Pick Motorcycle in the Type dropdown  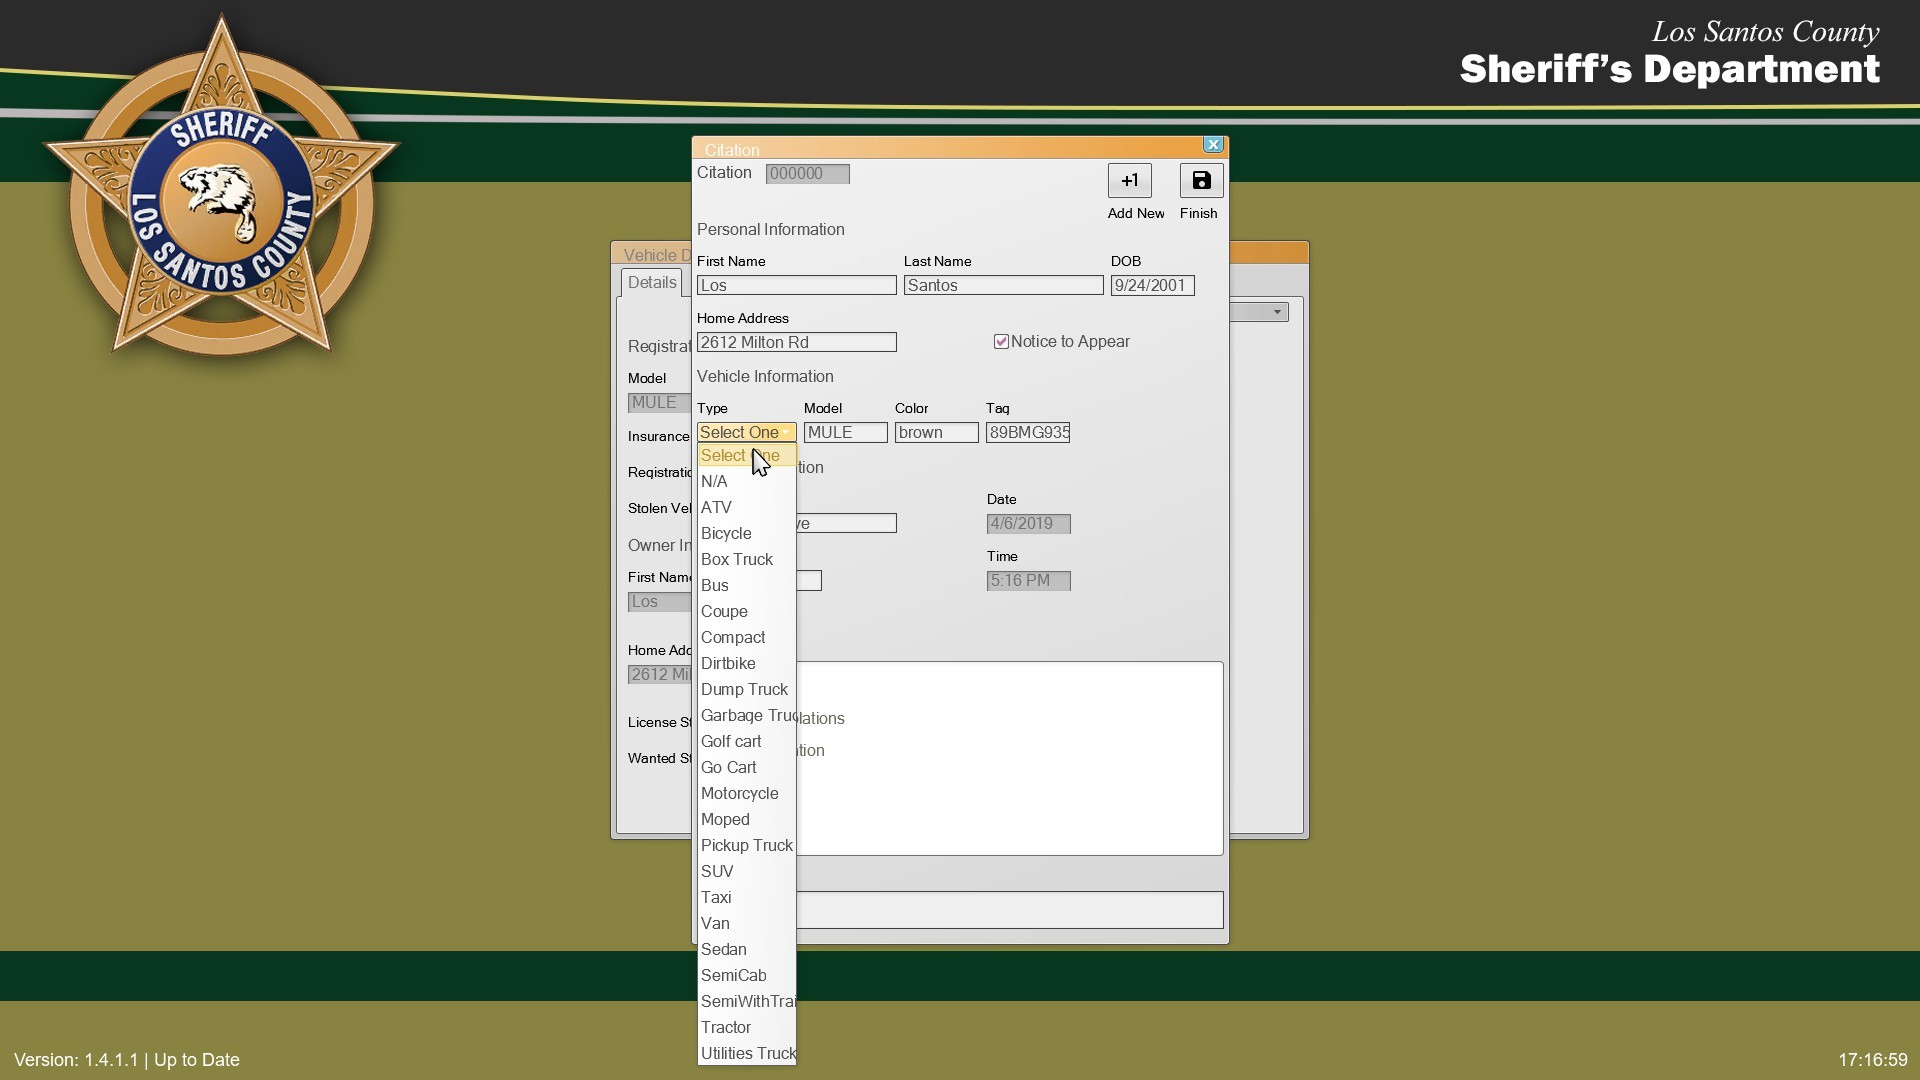point(739,794)
